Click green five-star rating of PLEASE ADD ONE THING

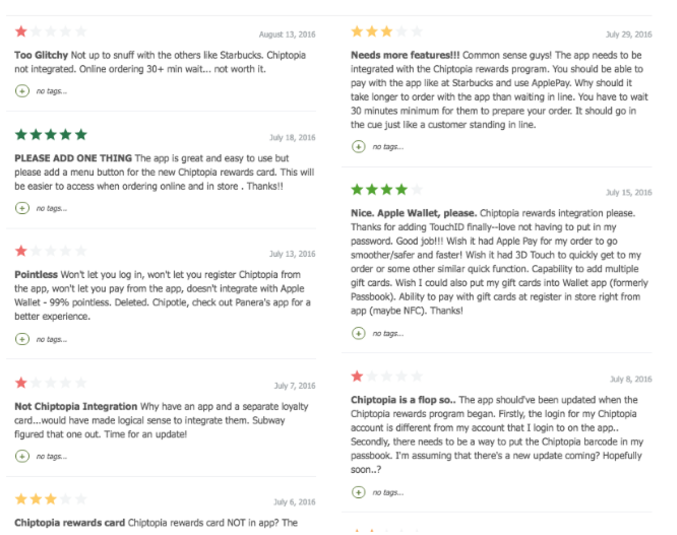point(51,135)
